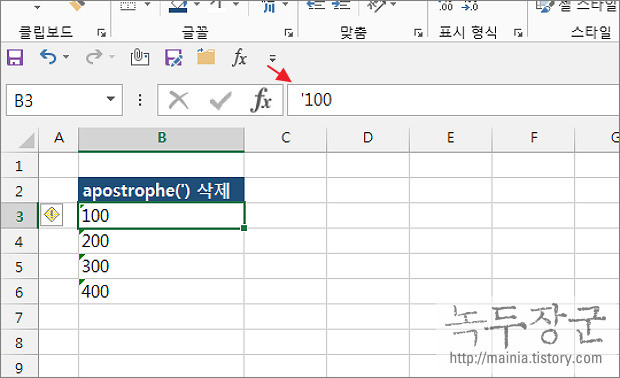Click header cell "apostrophe(') 삭제"

(161, 190)
